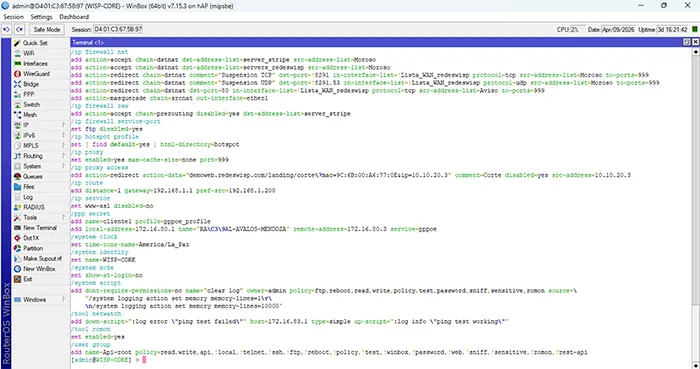This screenshot has height=369, width=700.
Task: Click 'set time-zone-name=America/La_Paz' text
Action: (130, 245)
